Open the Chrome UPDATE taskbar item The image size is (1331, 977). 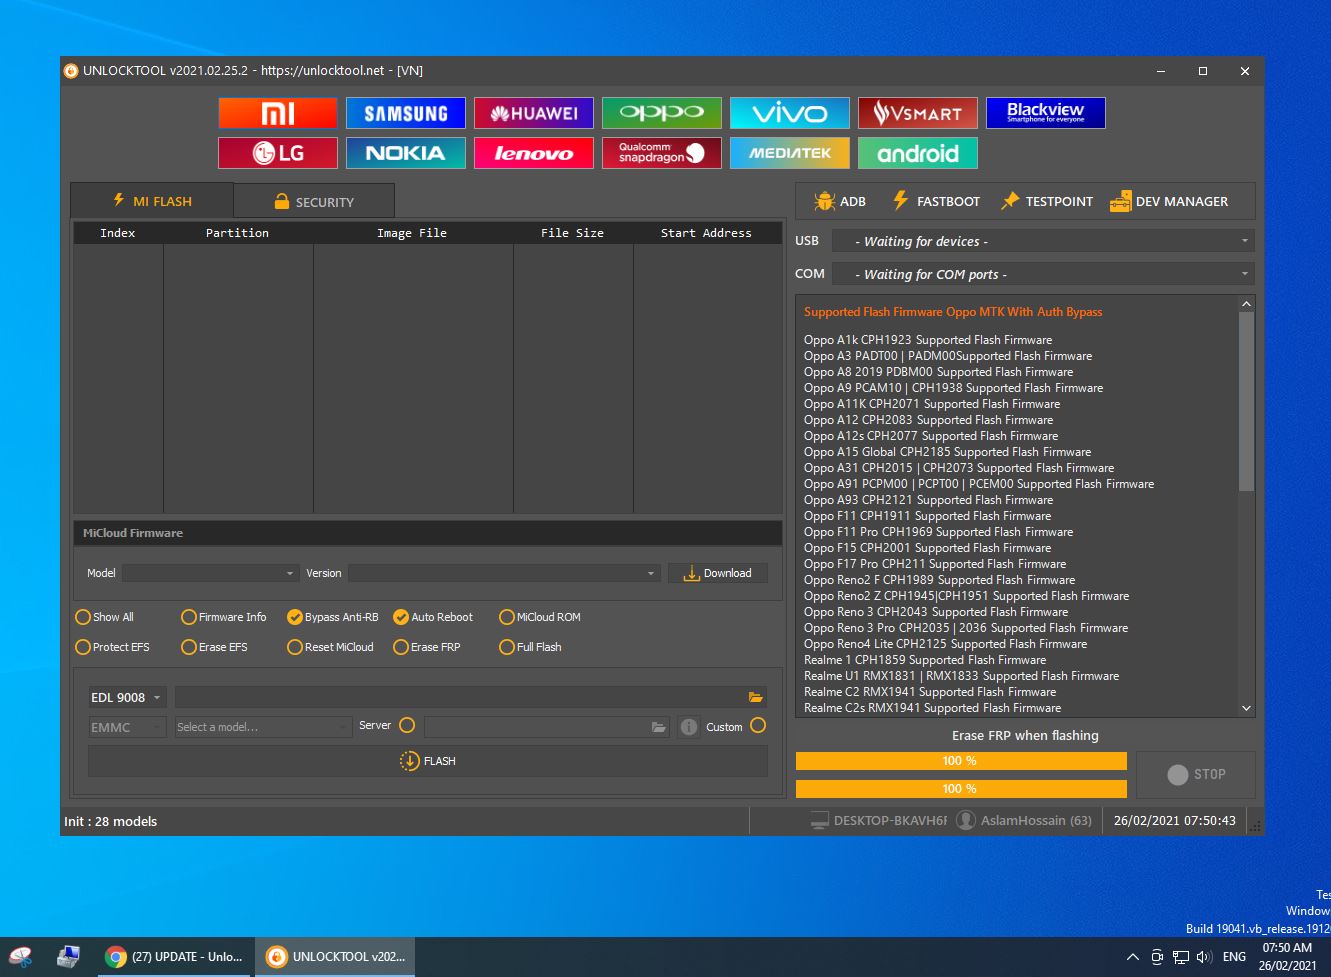(175, 957)
